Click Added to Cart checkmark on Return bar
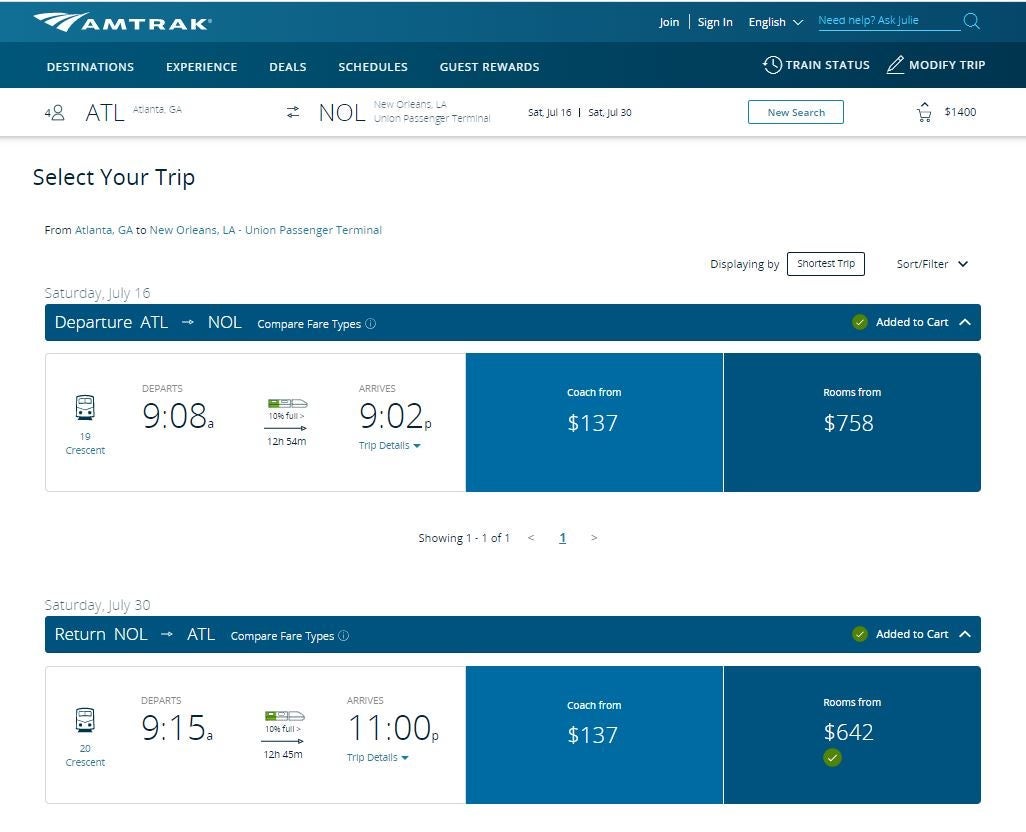Image resolution: width=1026 pixels, height=832 pixels. click(x=860, y=634)
